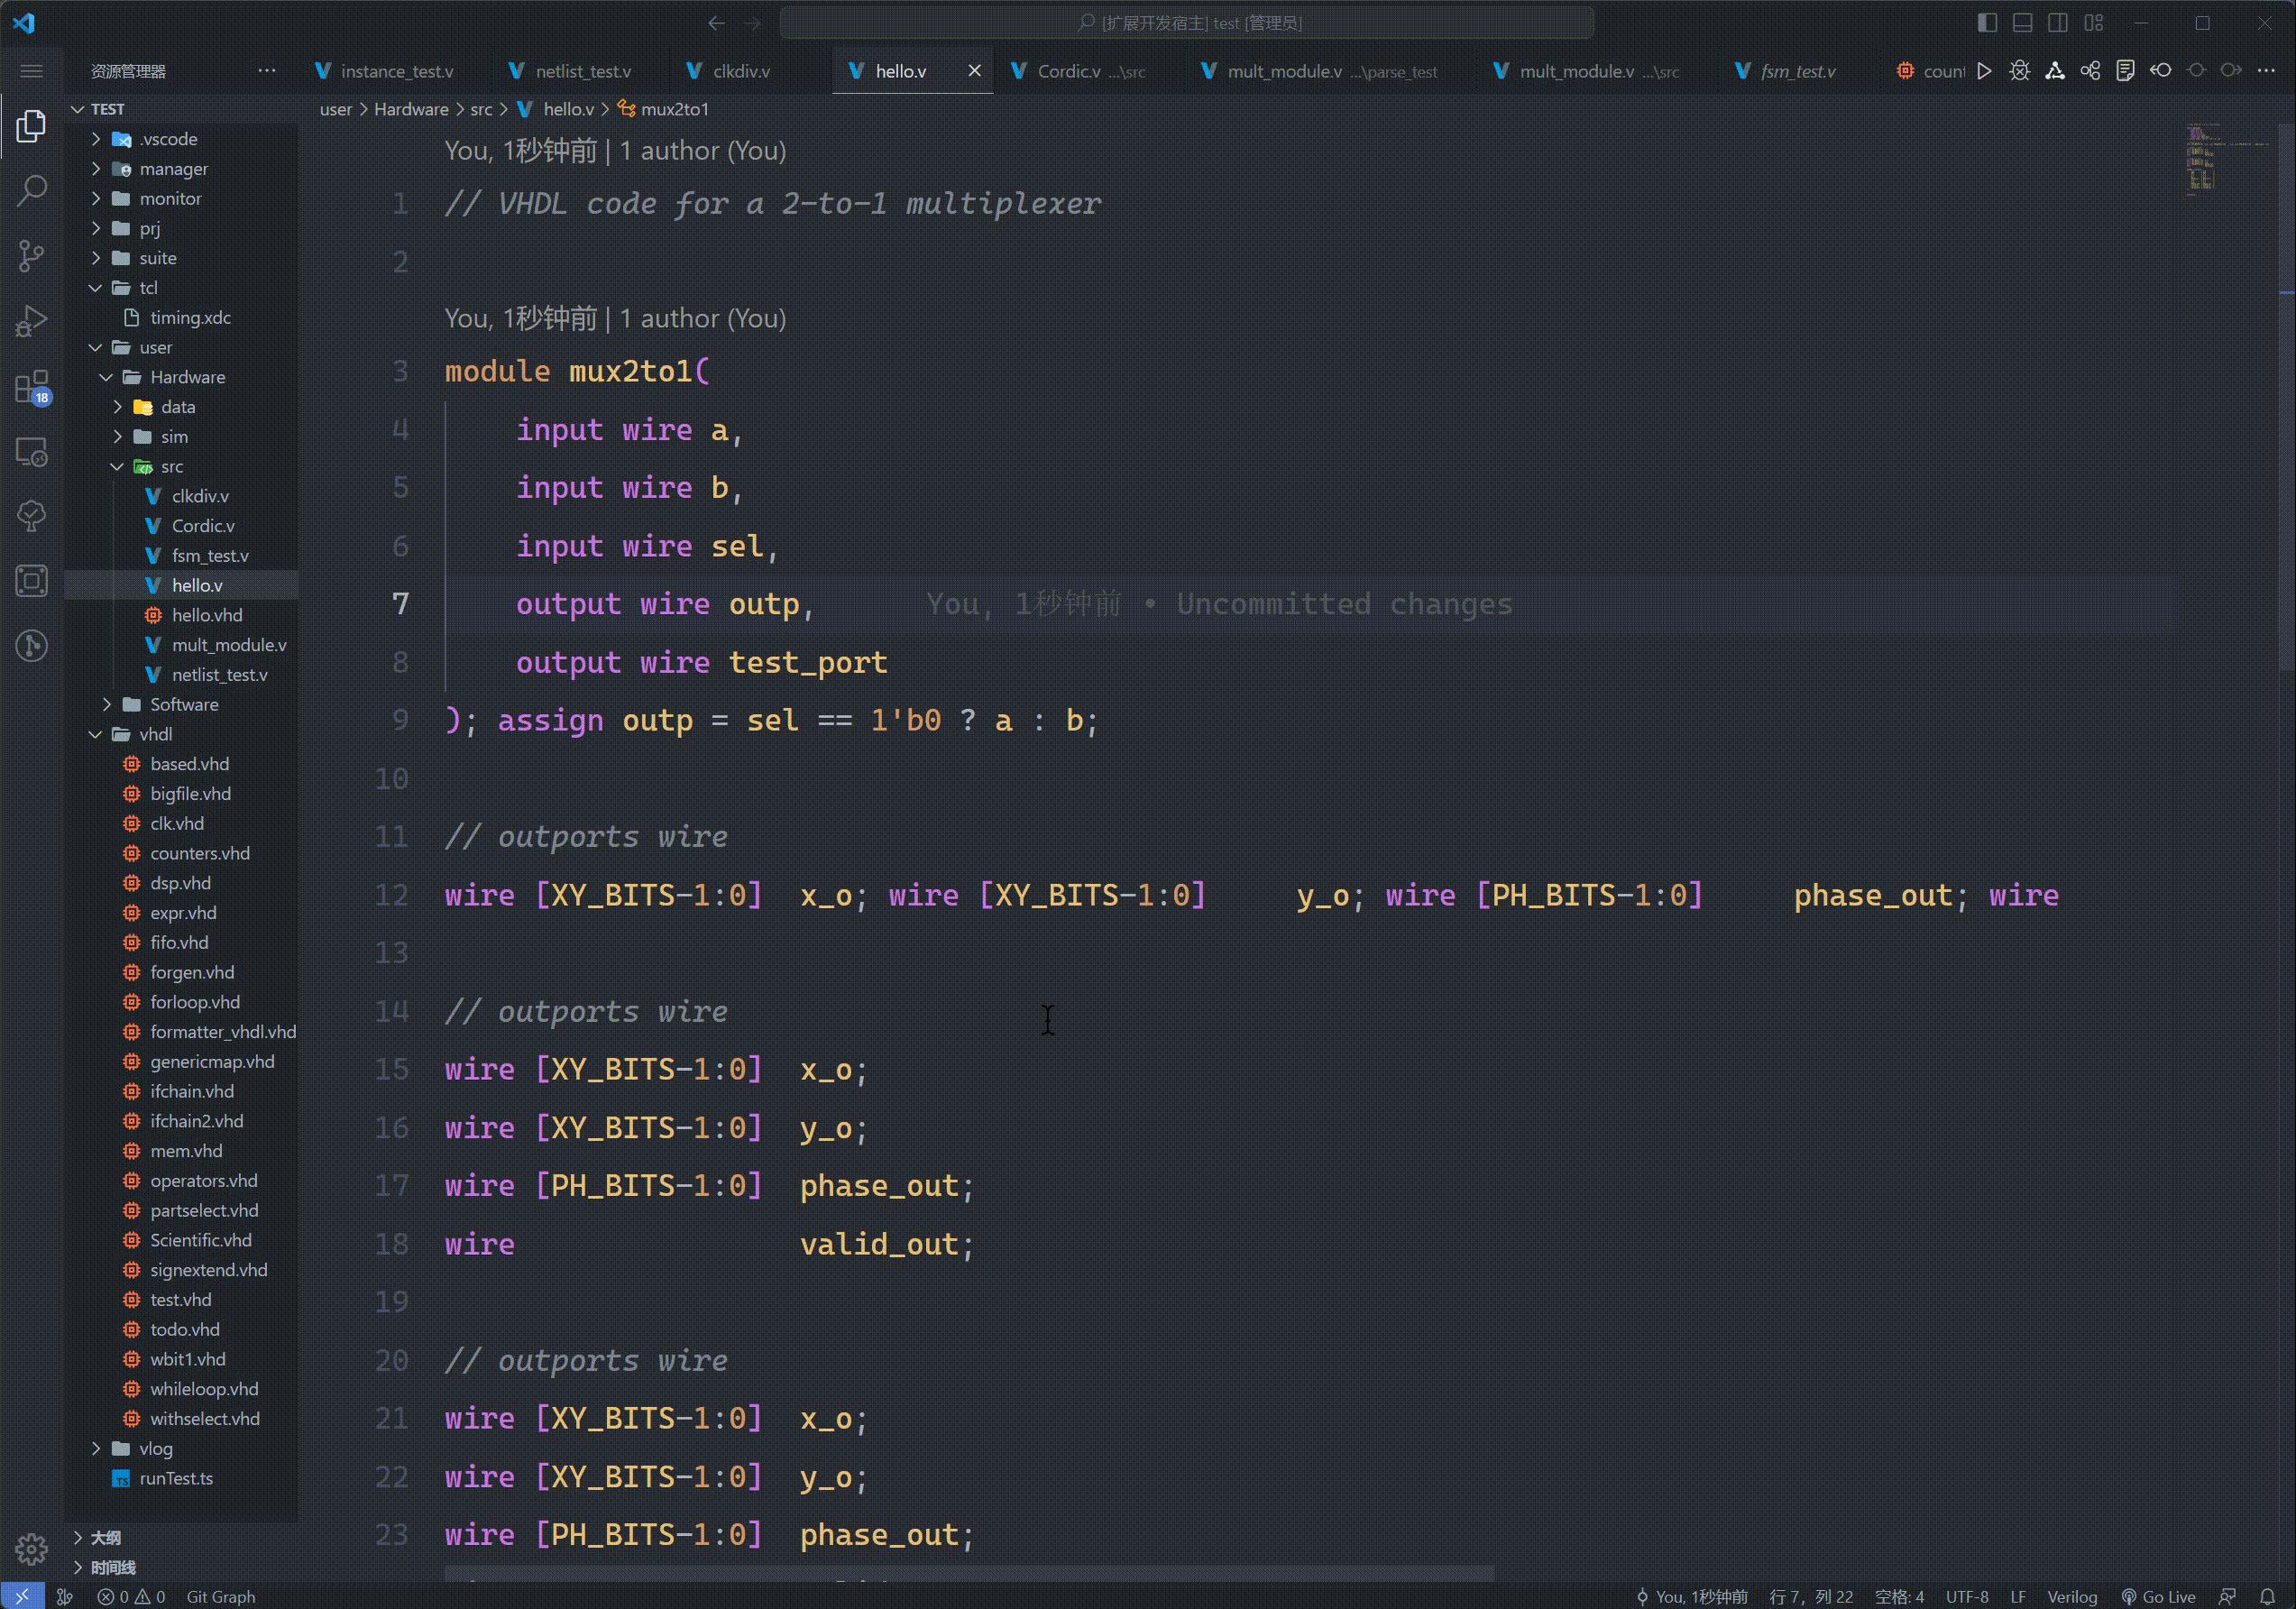Click Git Graph in the status bar
The width and height of the screenshot is (2296, 1609).
221,1596
